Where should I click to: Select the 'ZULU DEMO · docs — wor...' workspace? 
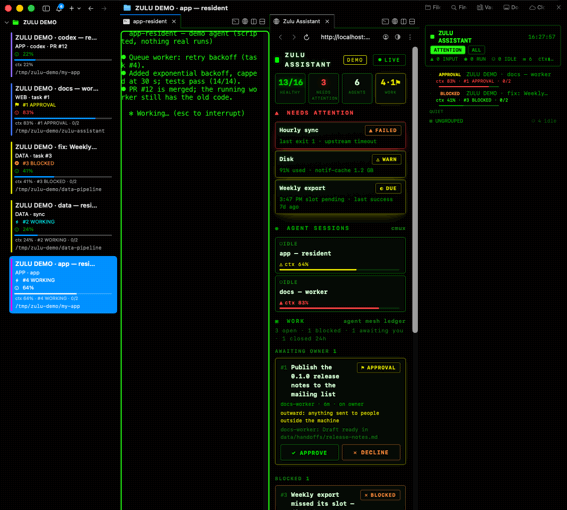tap(63, 109)
